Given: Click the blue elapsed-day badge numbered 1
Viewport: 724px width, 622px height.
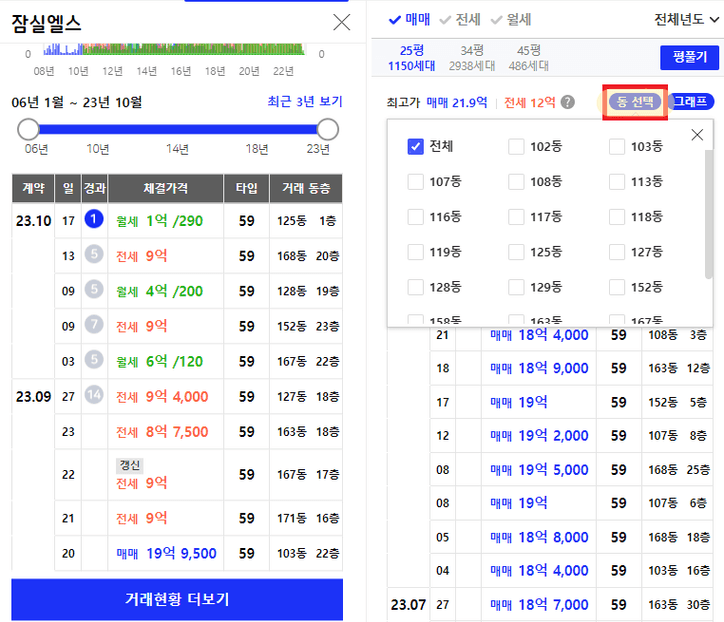Looking at the screenshot, I should (x=94, y=219).
